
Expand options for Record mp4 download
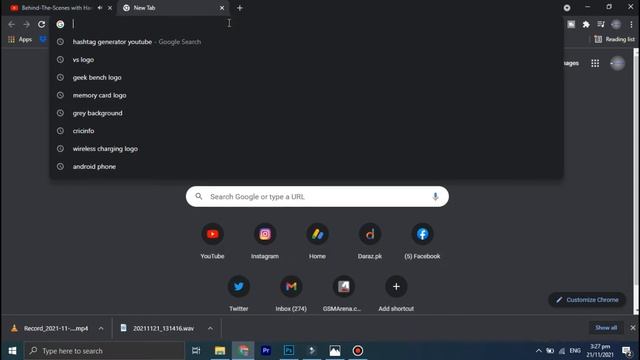tap(101, 329)
